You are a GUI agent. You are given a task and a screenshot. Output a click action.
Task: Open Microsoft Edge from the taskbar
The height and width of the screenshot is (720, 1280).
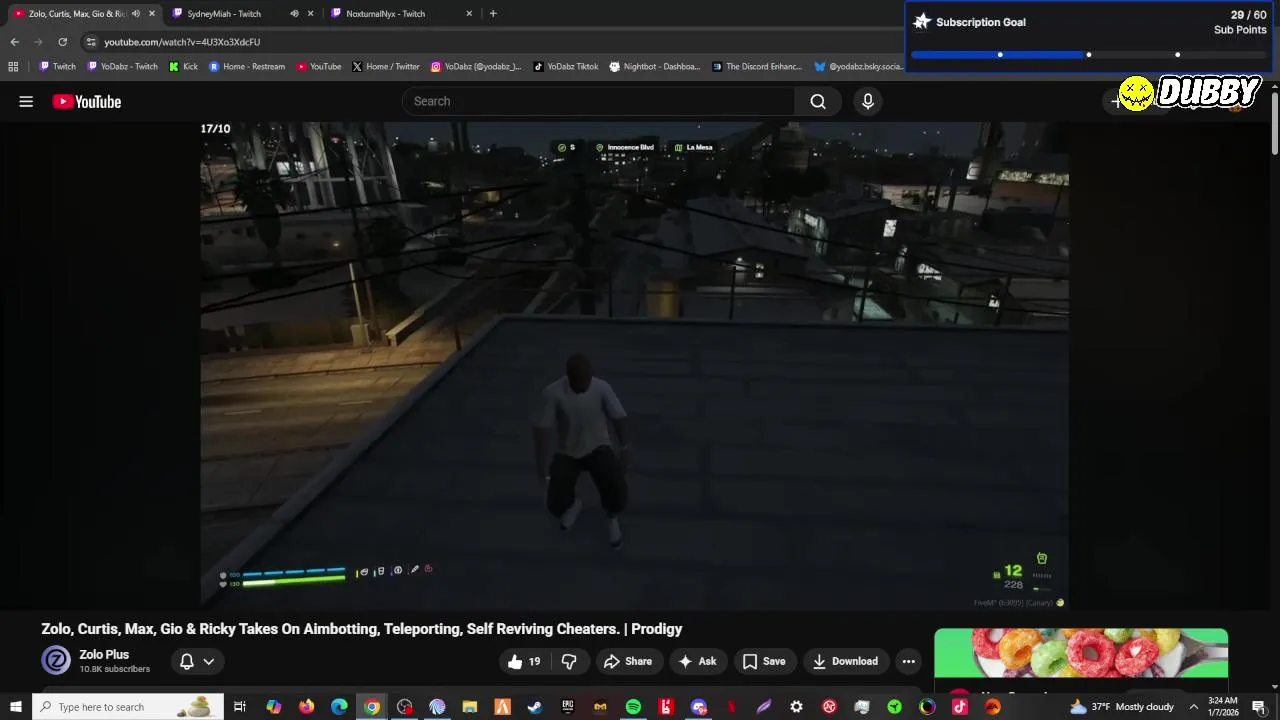(339, 707)
